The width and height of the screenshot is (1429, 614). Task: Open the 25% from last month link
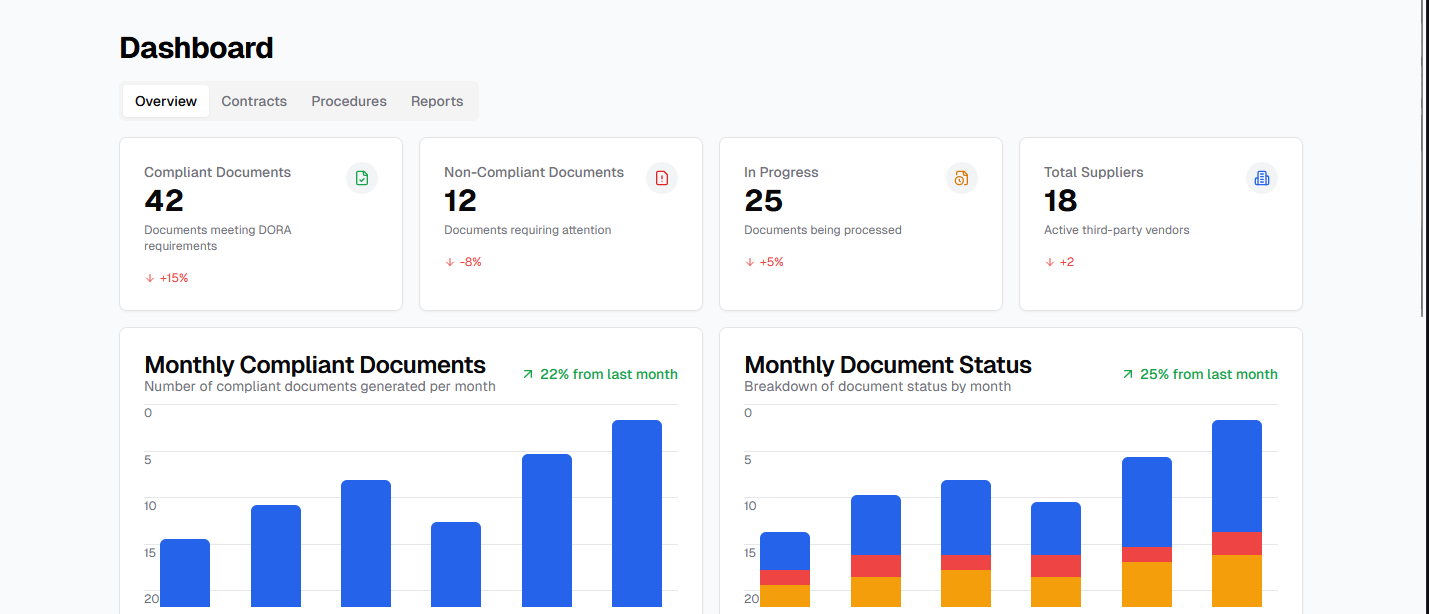click(1209, 373)
